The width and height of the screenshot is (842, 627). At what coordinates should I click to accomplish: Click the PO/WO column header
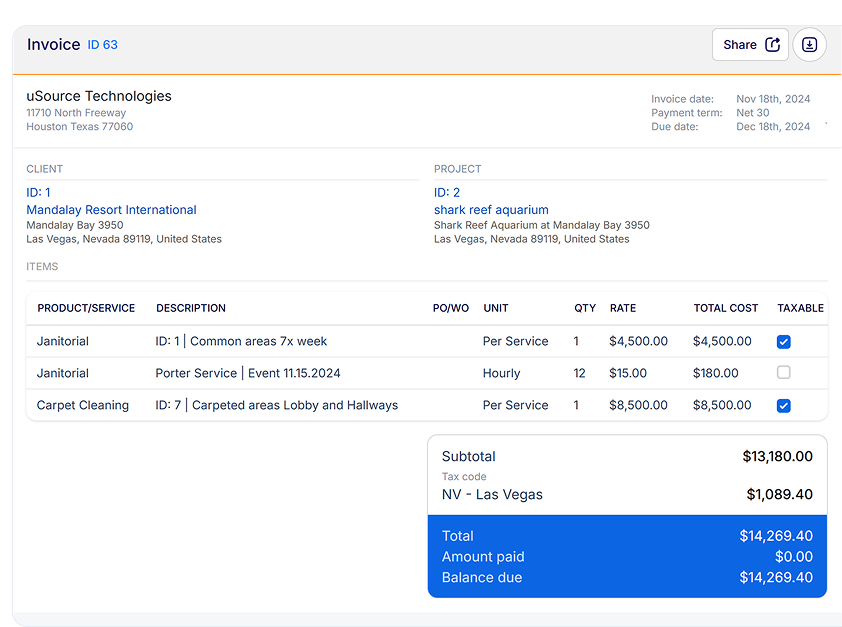(x=451, y=308)
